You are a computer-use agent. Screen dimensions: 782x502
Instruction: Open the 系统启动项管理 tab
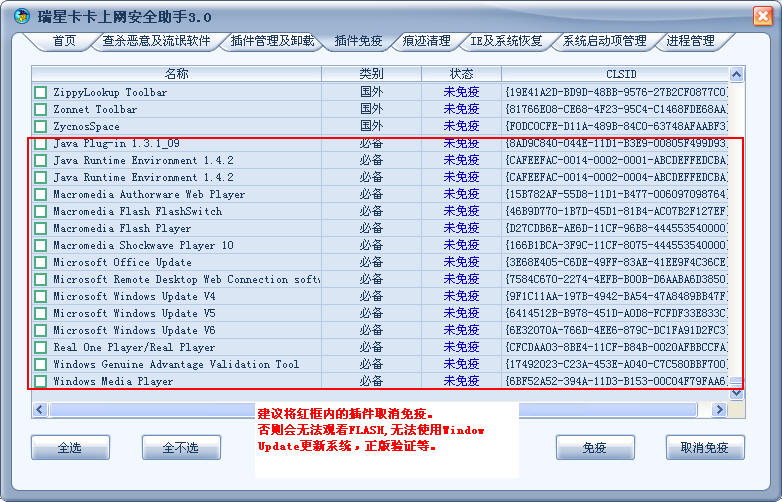604,41
